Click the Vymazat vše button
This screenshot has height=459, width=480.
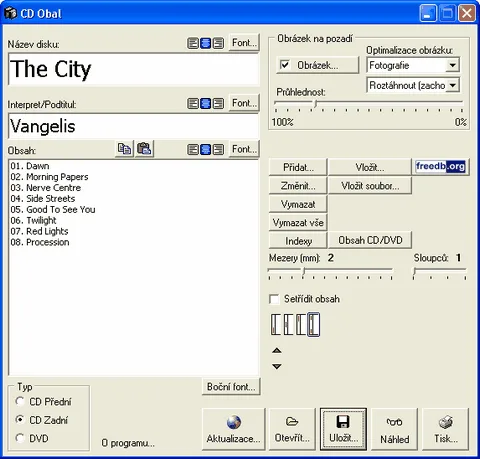click(298, 222)
